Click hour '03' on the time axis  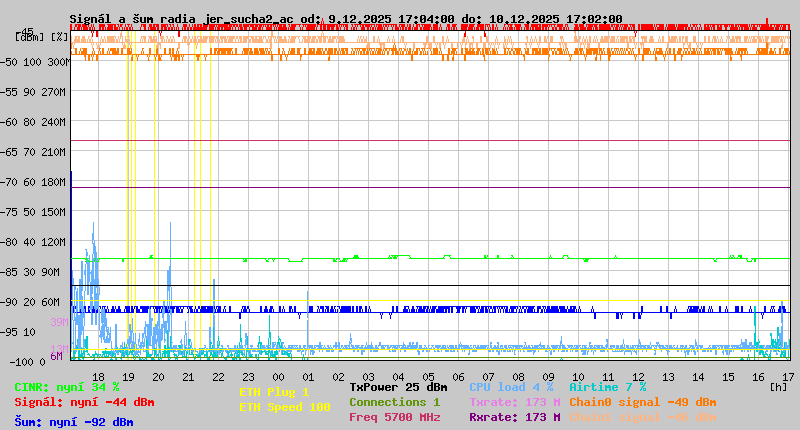click(x=368, y=377)
